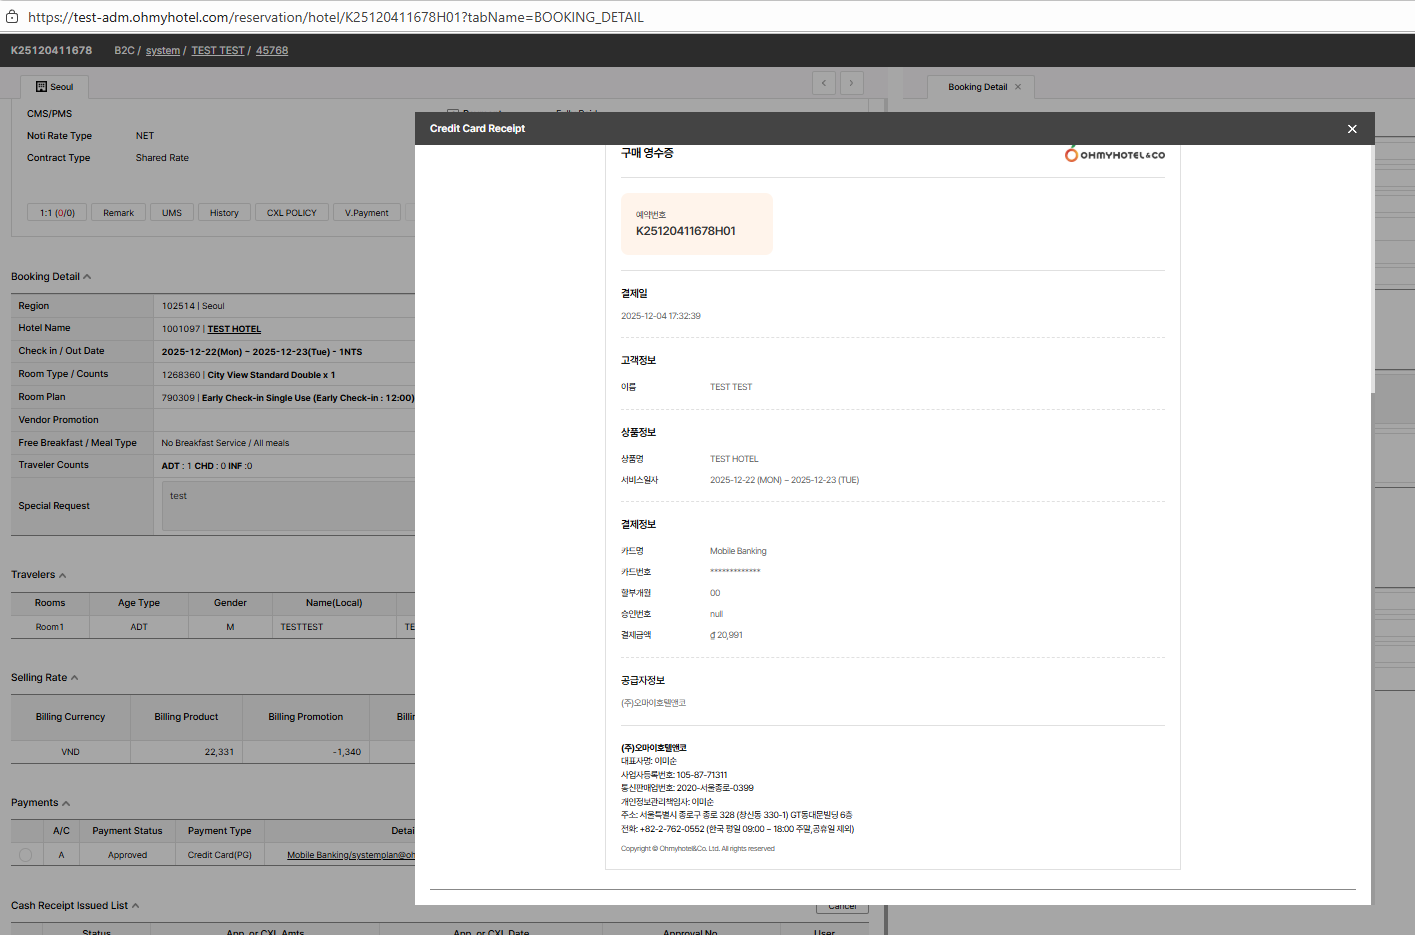Click the Ohmyhotel&Co logo in receipt
The width and height of the screenshot is (1415, 935).
(x=1114, y=155)
